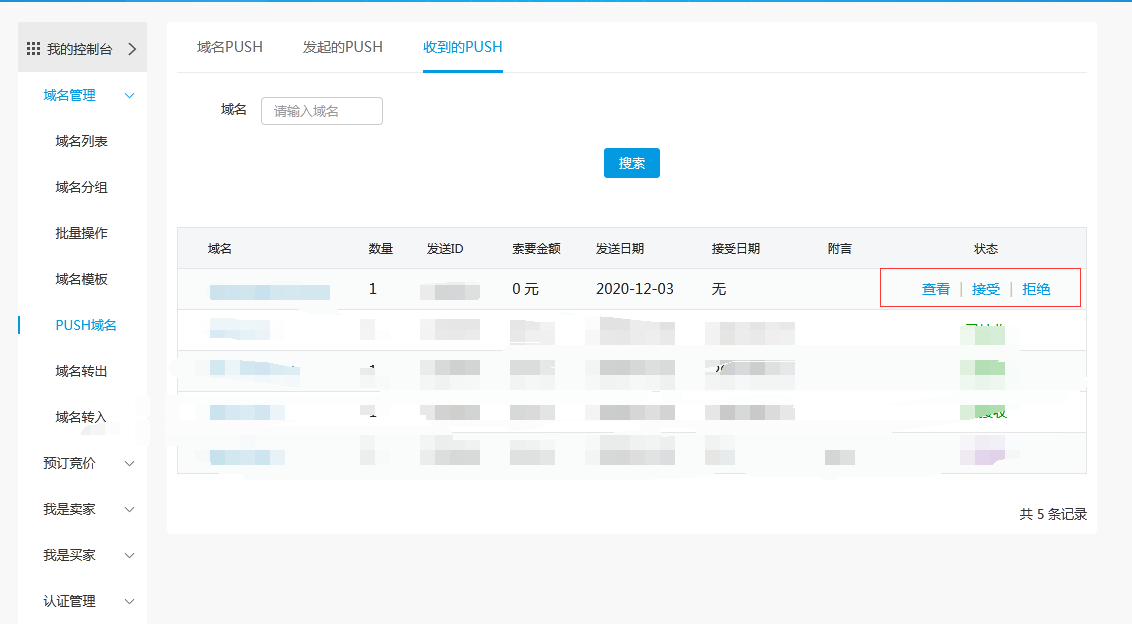1132x624 pixels.
Task: Expand the 我是卖家 section
Action: tap(129, 510)
